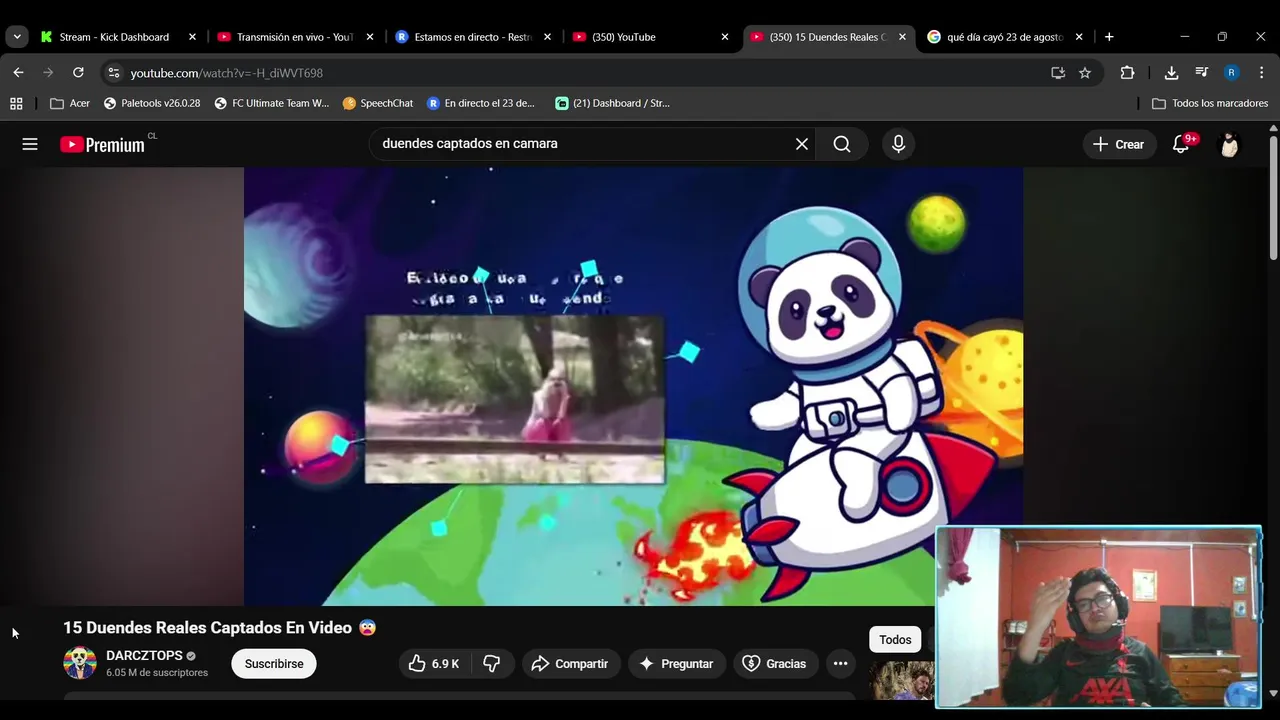Open the extensions puzzle icon
This screenshot has height=720, width=1280.
pyautogui.click(x=1127, y=73)
